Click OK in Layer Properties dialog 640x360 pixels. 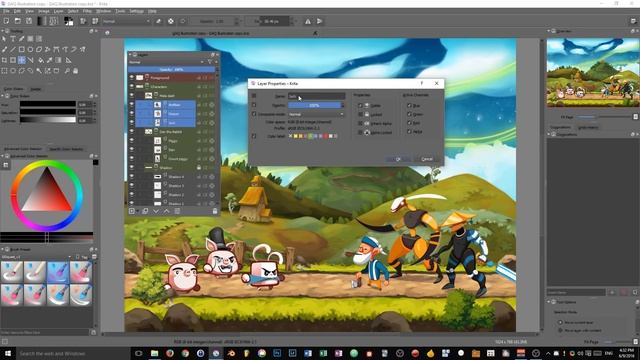398,159
